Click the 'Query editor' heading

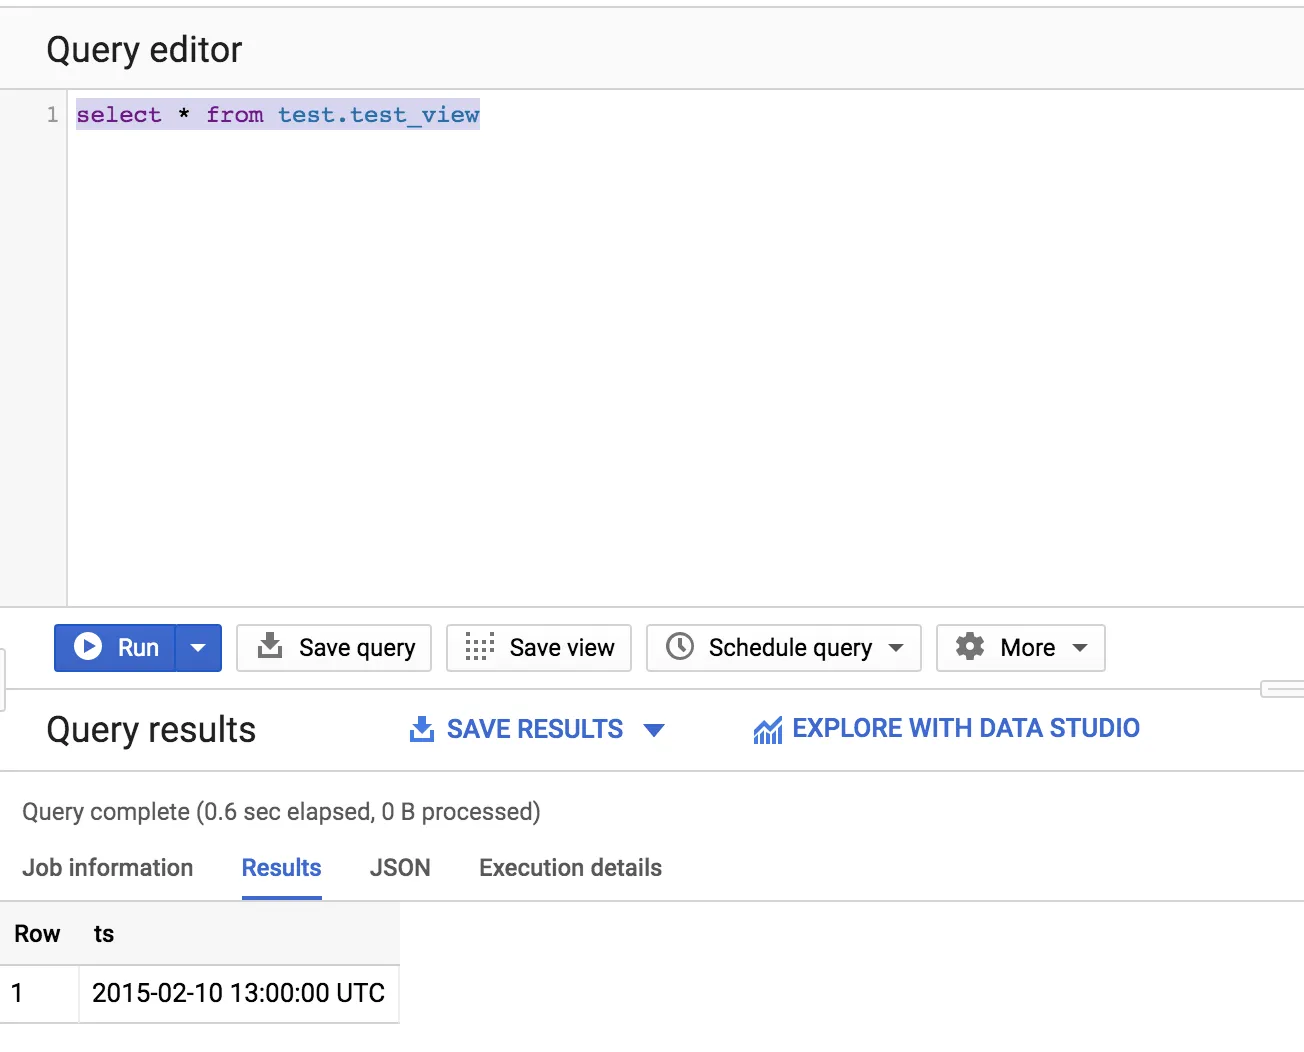144,50
